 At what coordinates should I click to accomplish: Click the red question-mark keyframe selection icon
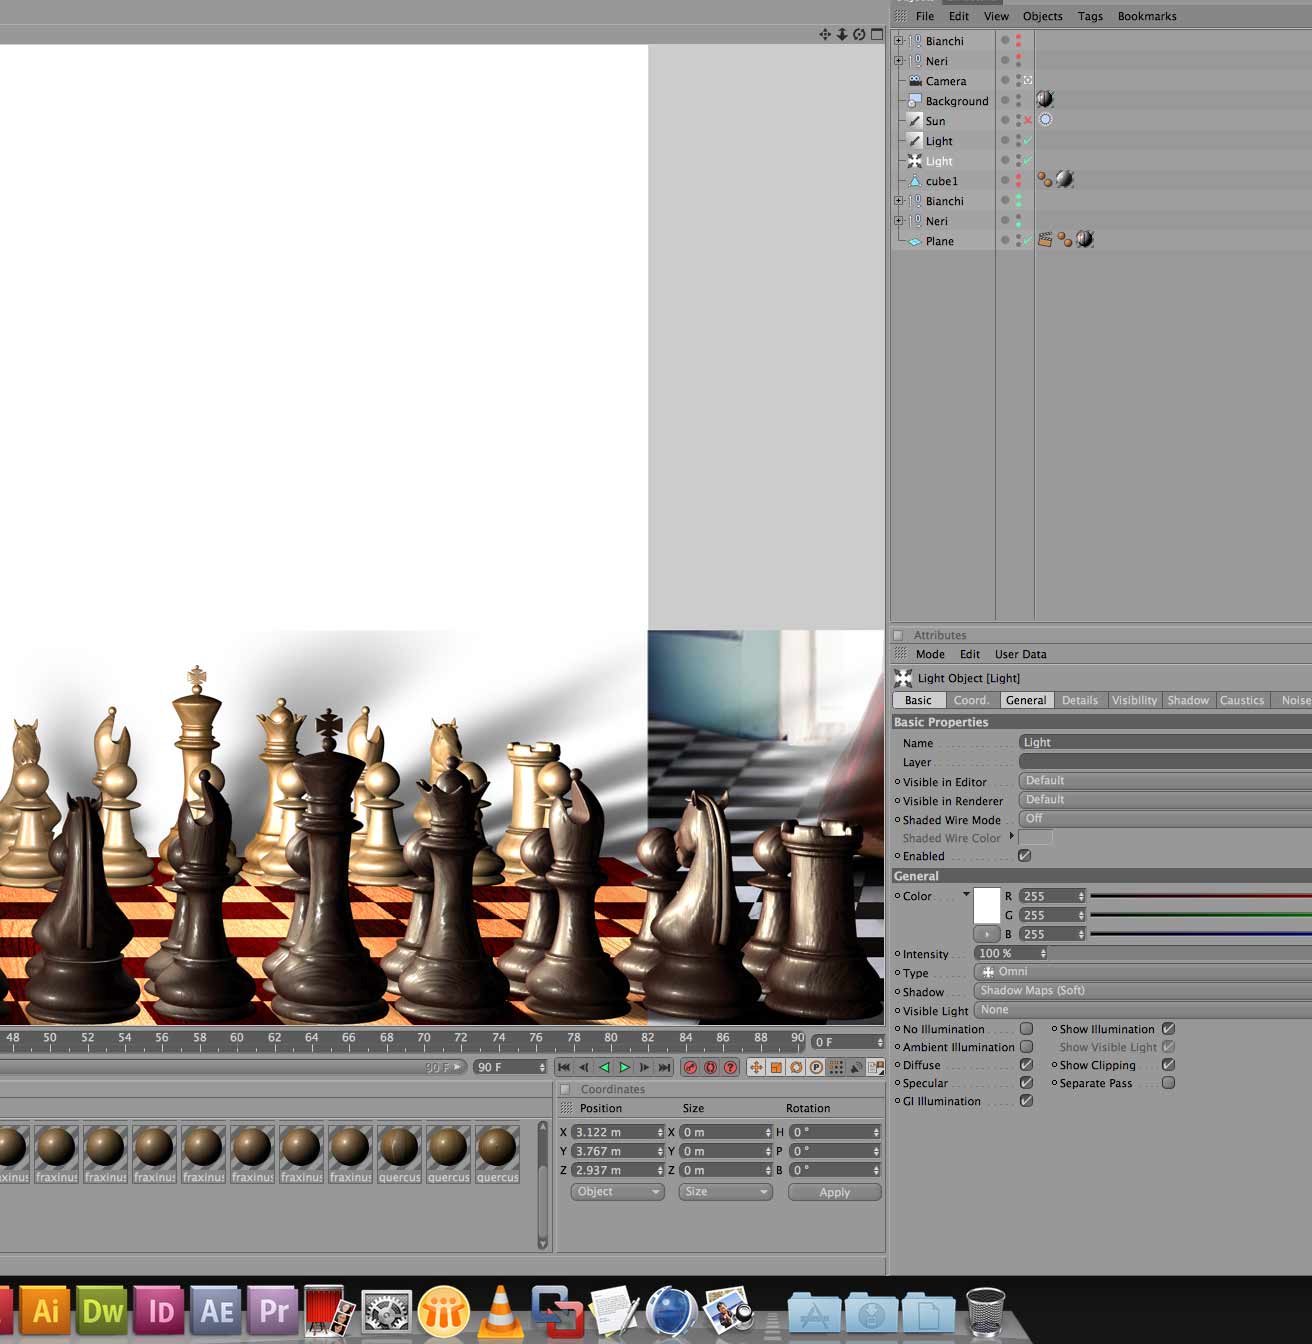pos(731,1068)
